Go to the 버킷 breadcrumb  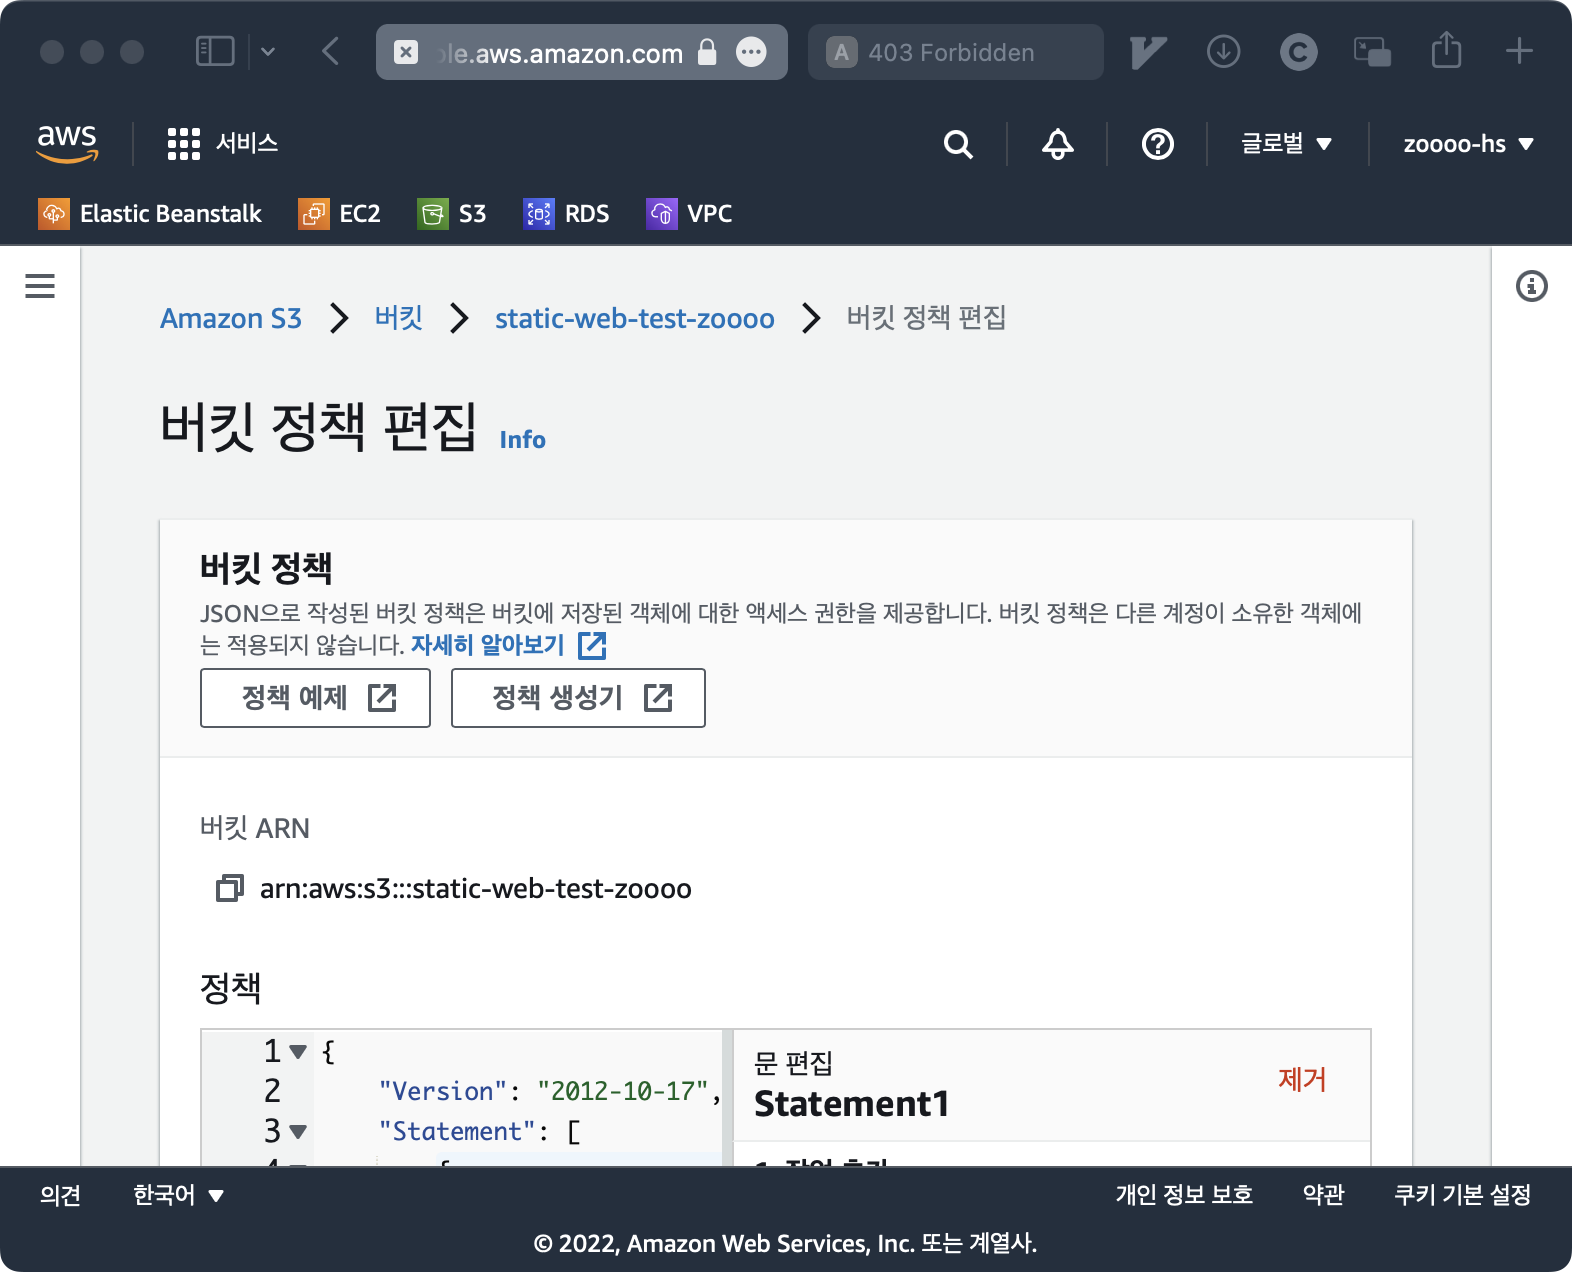point(399,318)
